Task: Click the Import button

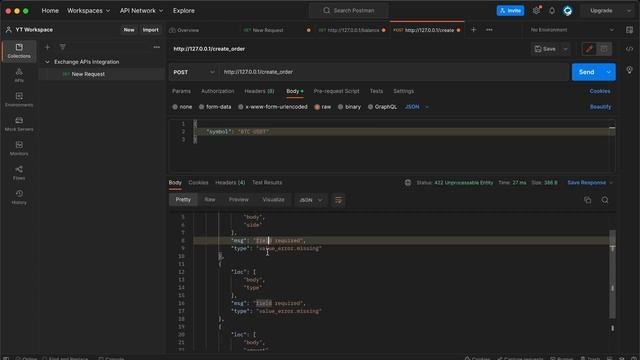Action: (x=150, y=30)
